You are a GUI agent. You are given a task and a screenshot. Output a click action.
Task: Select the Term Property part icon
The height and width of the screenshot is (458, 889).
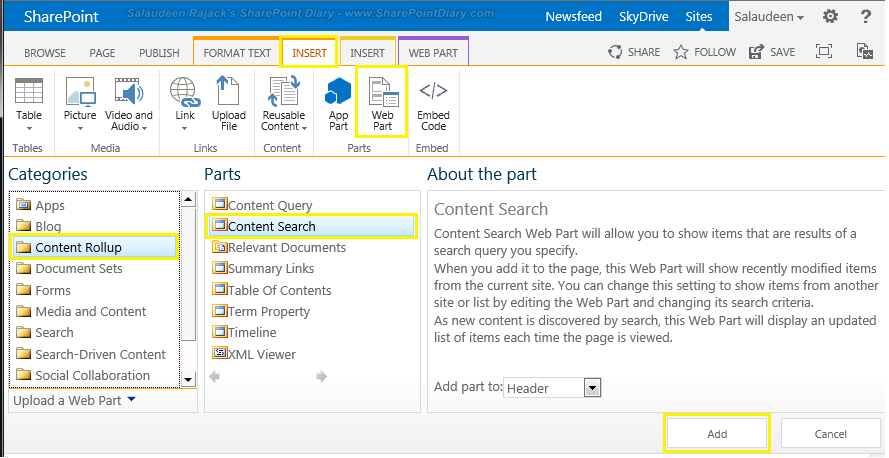(219, 311)
